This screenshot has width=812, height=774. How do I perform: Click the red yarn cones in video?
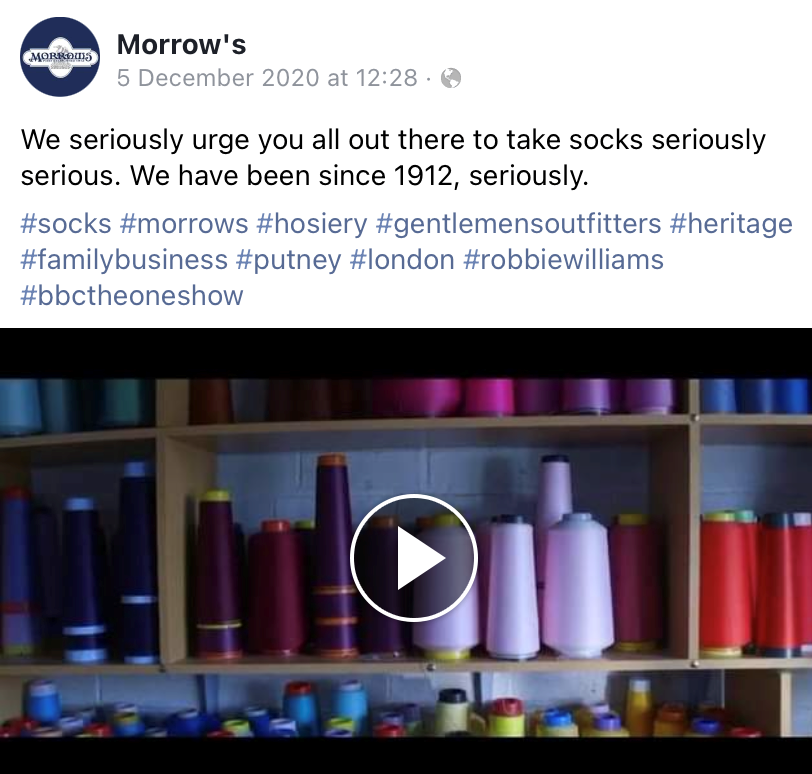tap(755, 584)
